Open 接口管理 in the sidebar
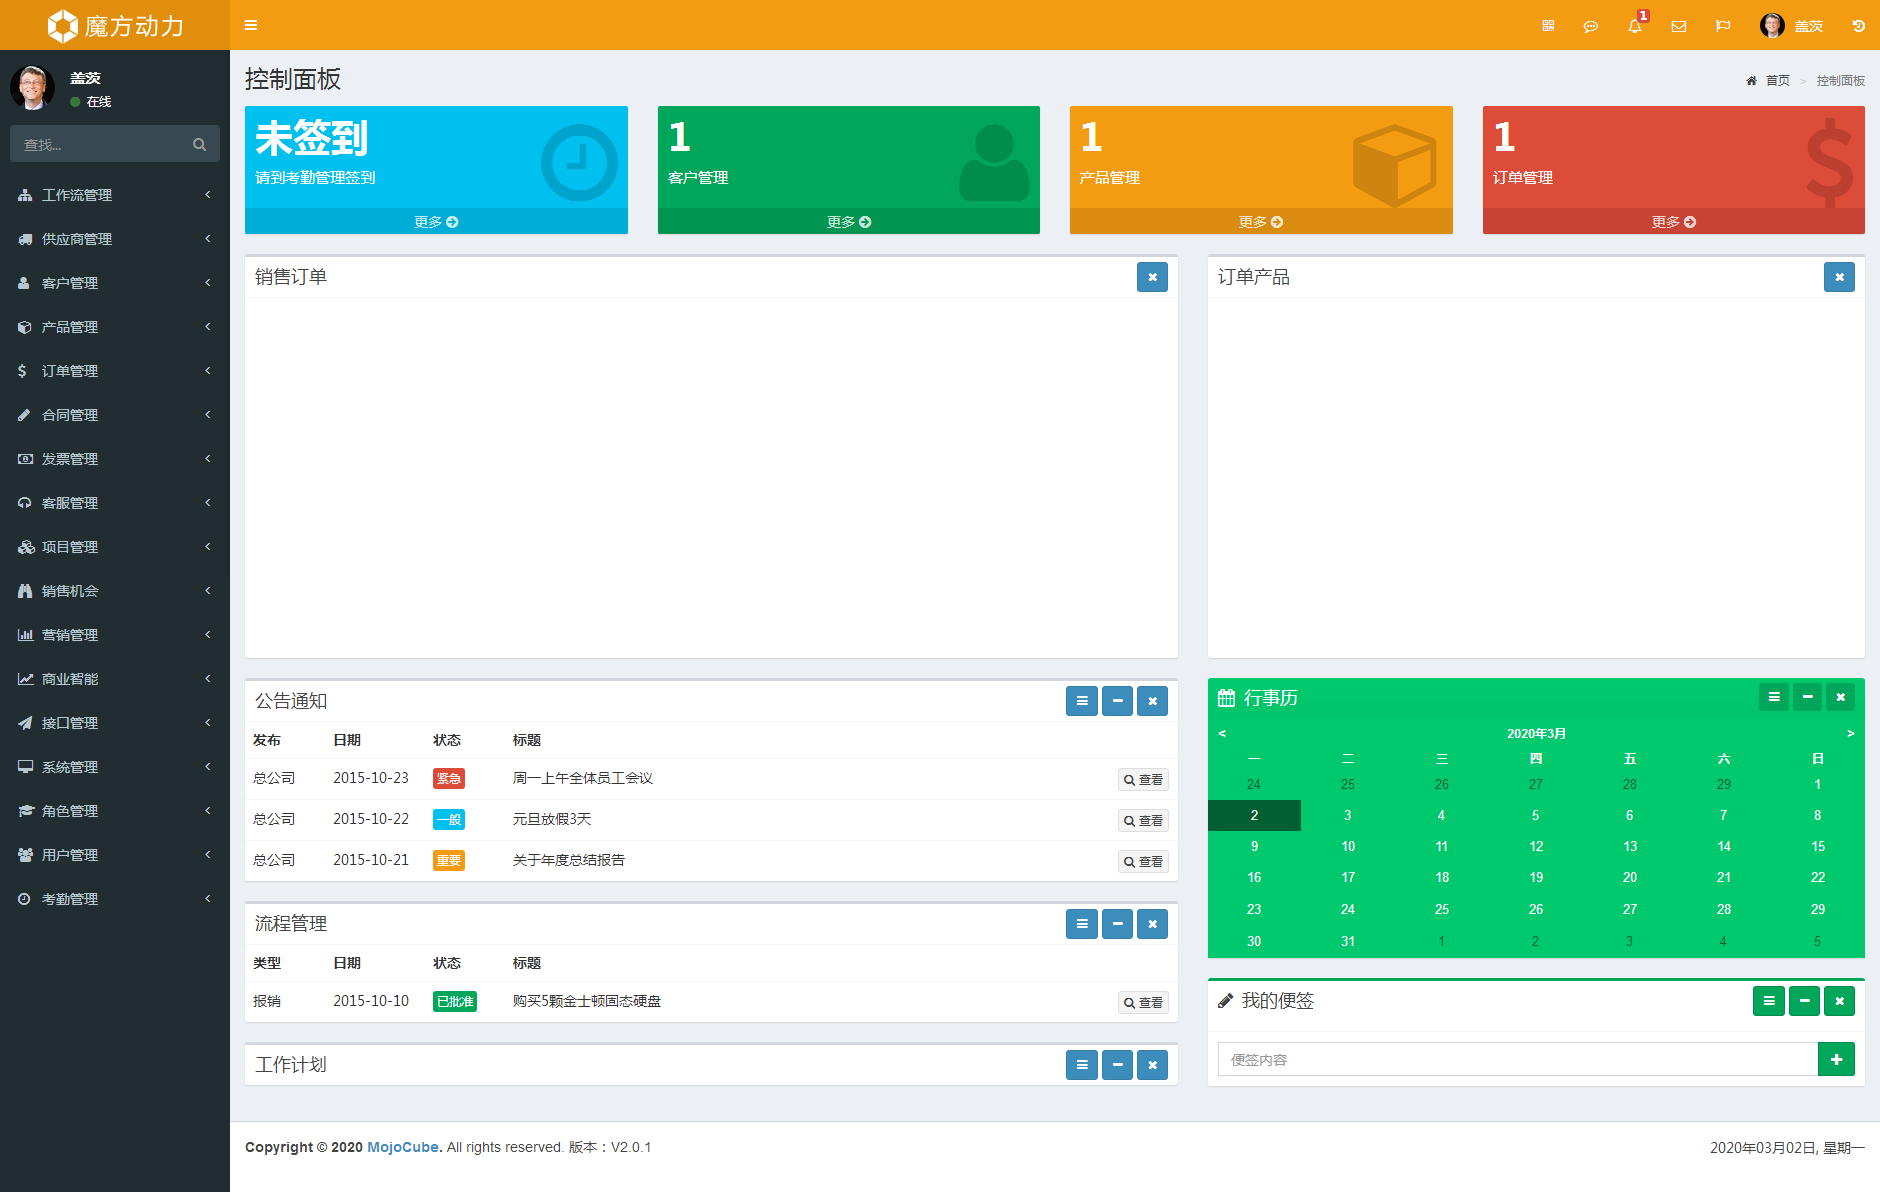This screenshot has width=1880, height=1192. tap(115, 723)
